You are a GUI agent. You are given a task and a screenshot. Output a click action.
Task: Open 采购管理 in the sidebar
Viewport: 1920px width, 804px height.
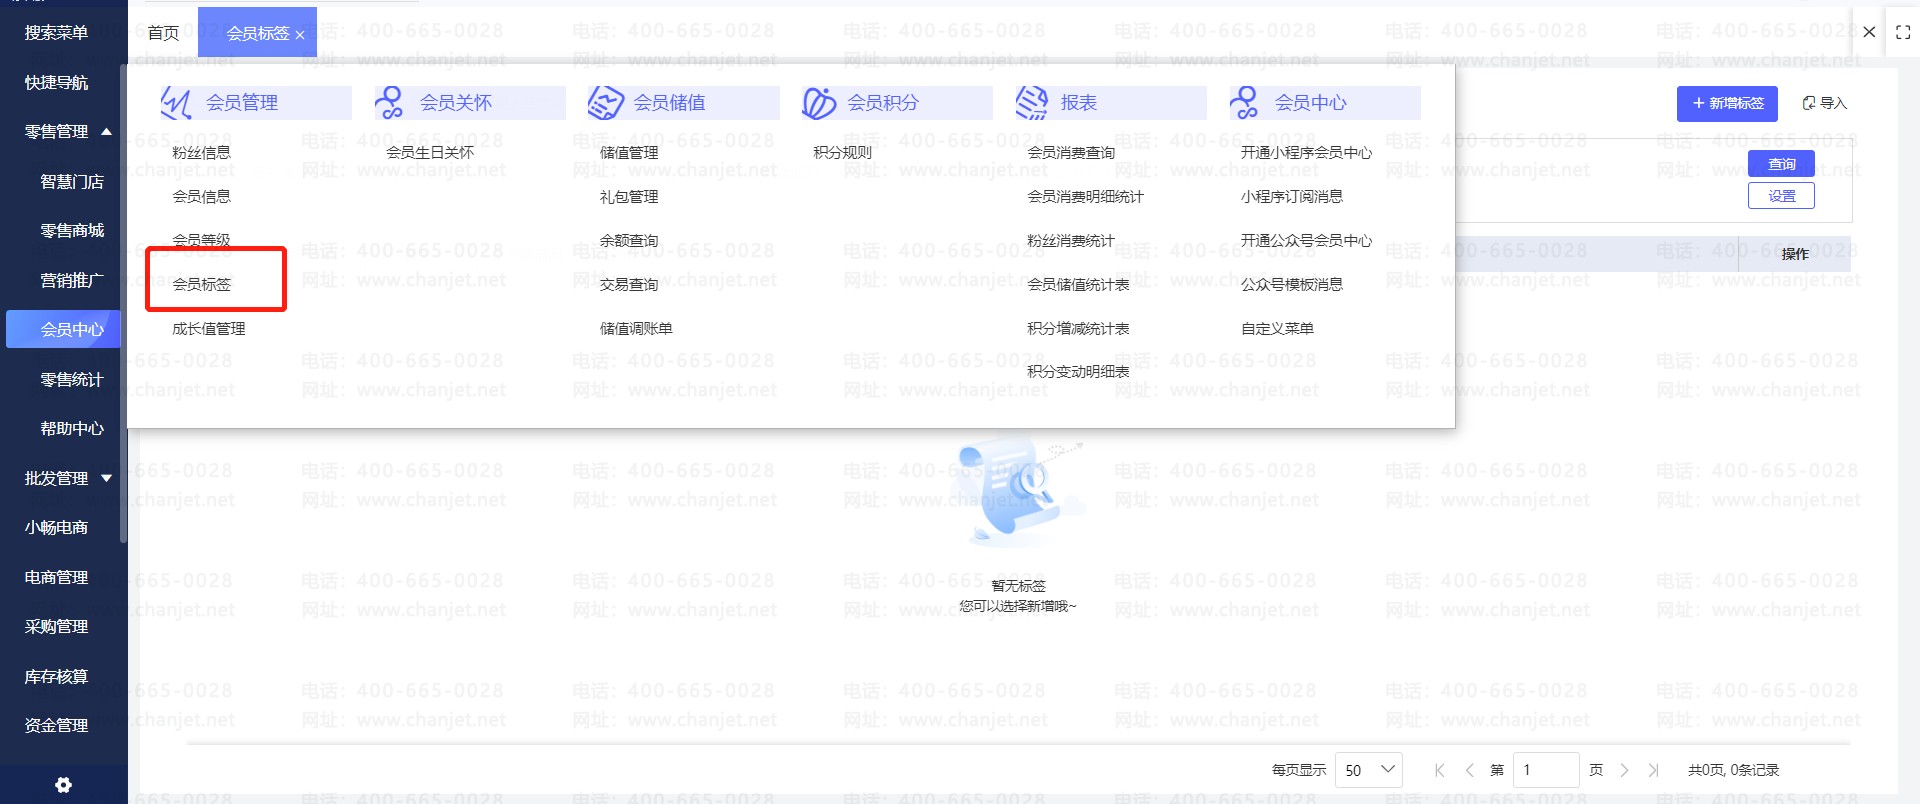[x=57, y=626]
